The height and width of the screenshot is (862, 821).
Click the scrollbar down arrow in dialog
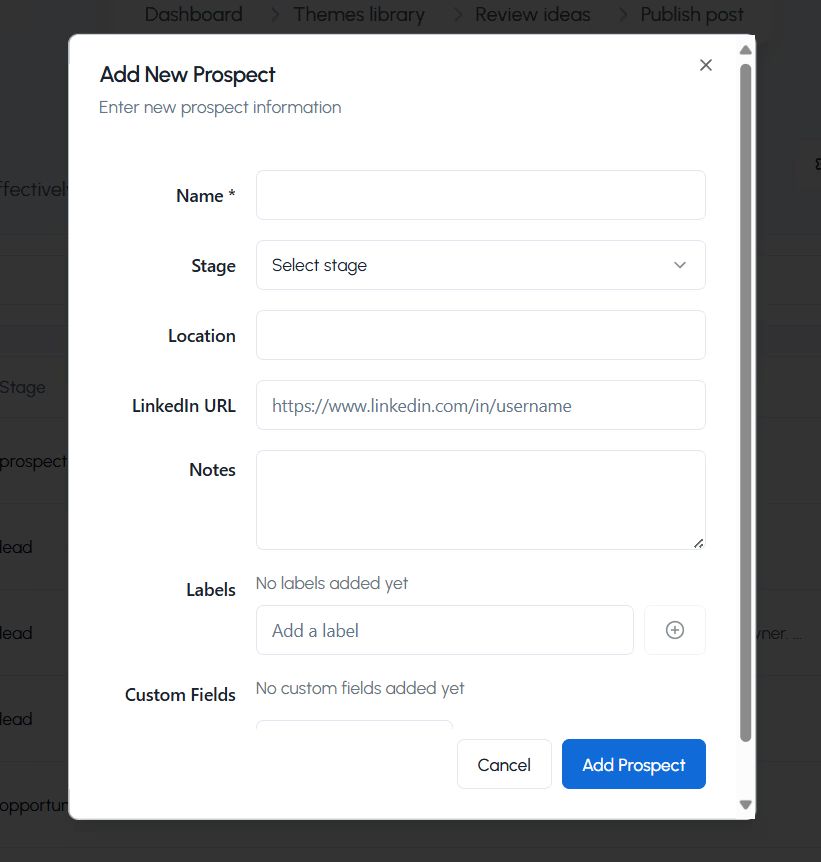point(745,804)
